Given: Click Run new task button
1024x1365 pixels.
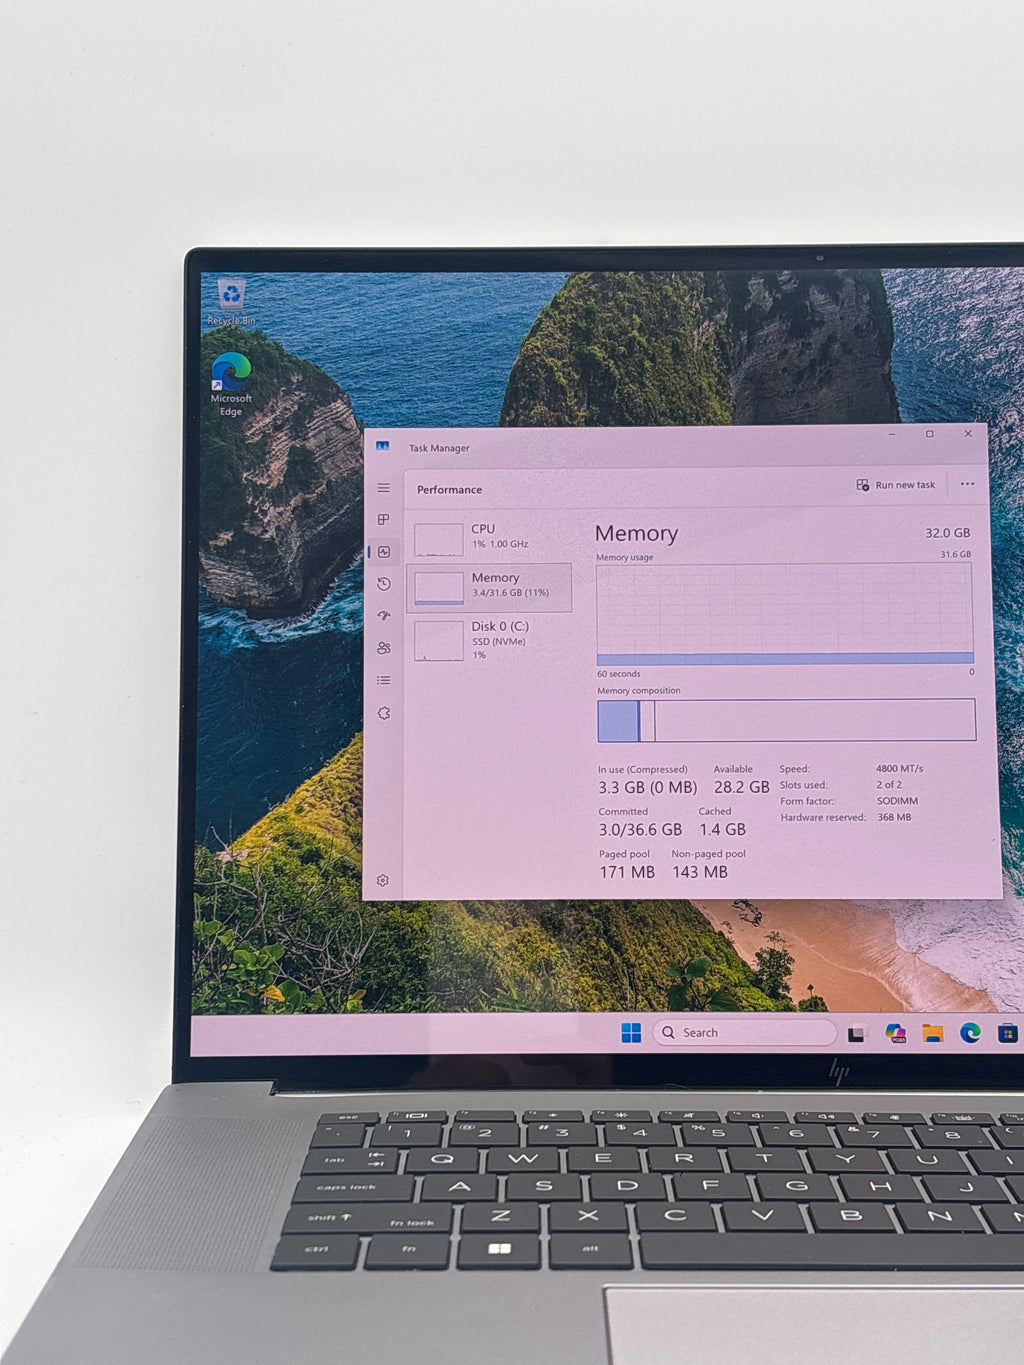Looking at the screenshot, I should click(x=896, y=485).
